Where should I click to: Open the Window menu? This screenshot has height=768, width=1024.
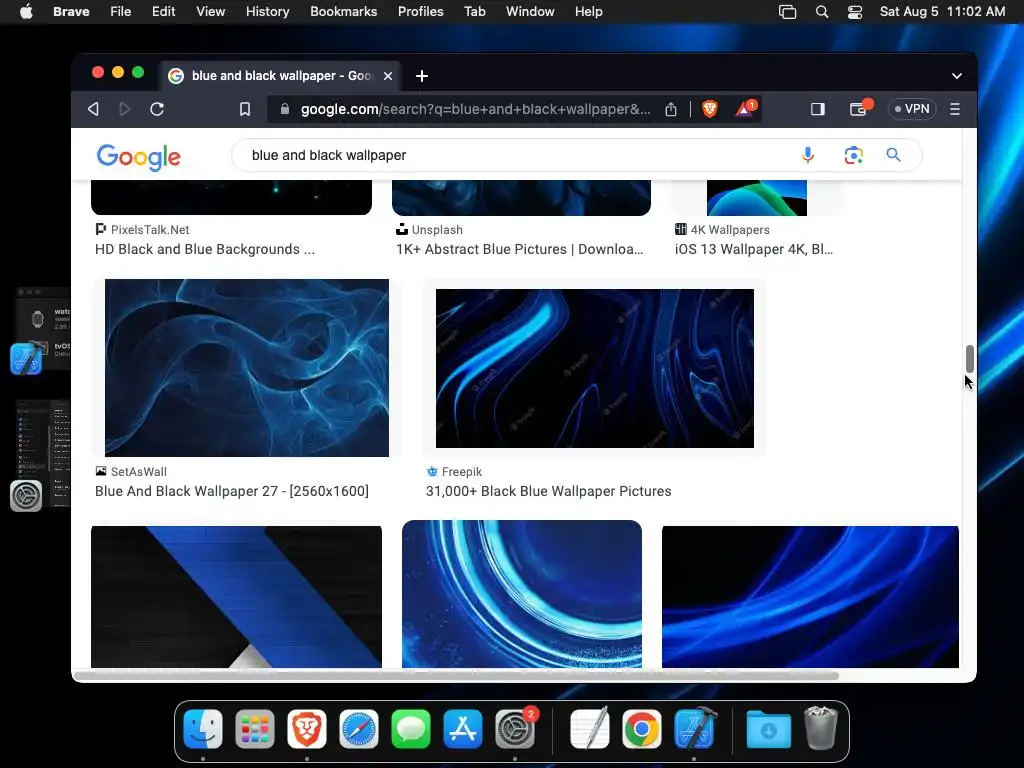[x=530, y=12]
